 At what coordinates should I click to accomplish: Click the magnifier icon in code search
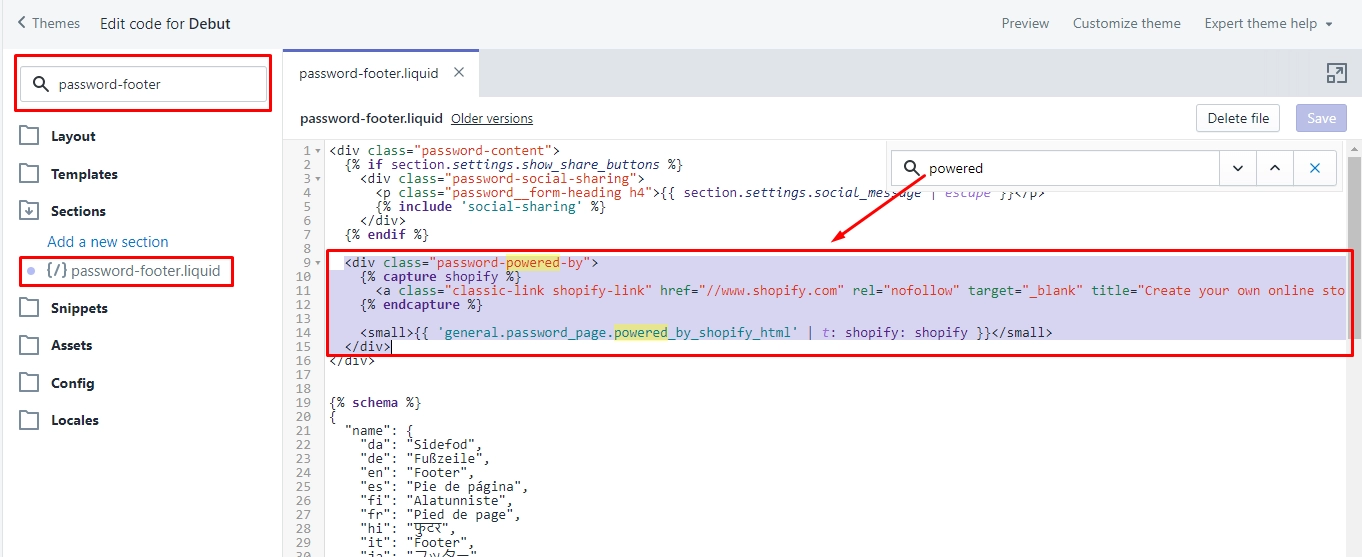[911, 168]
